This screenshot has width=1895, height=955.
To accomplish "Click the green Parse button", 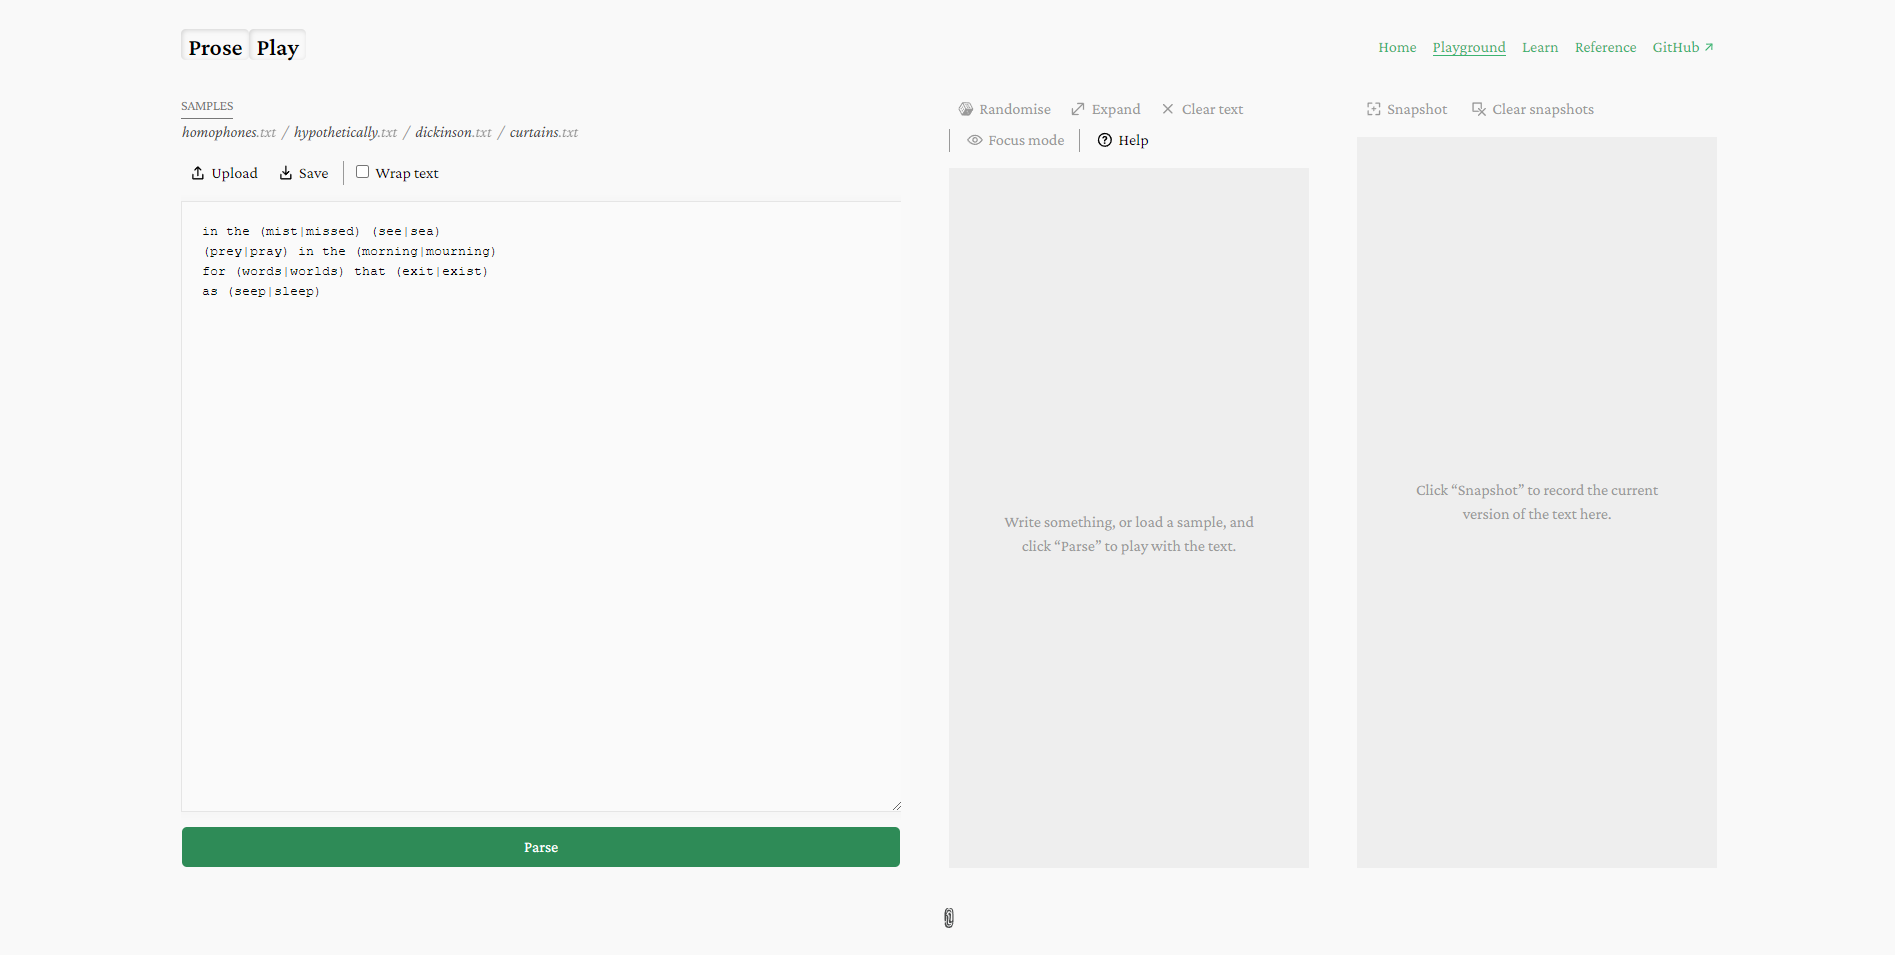I will (541, 847).
